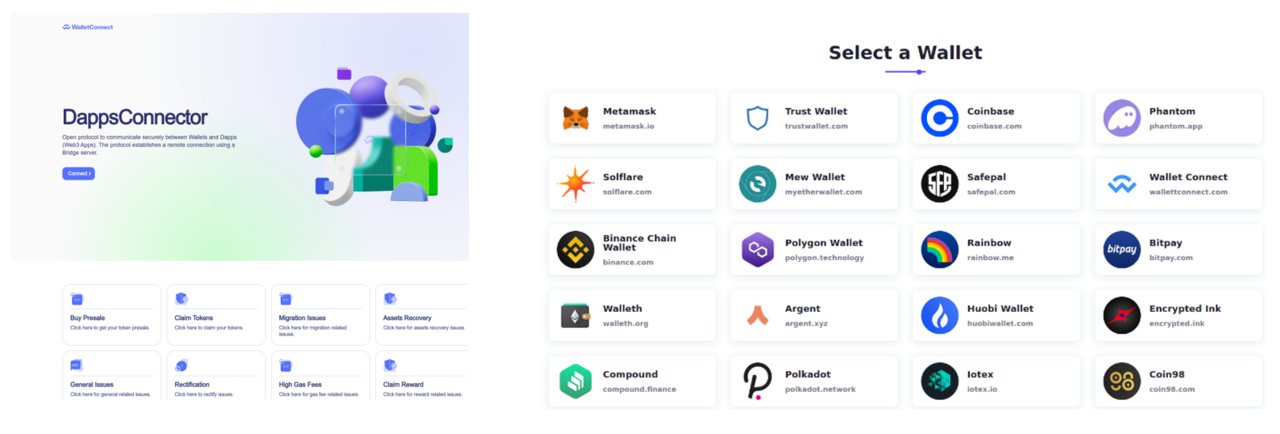Choose the Trust Wallet shield icon

(758, 118)
